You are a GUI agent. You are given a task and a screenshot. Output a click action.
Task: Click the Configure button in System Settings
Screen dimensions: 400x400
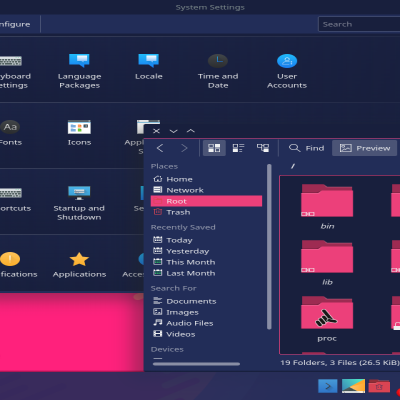15,24
